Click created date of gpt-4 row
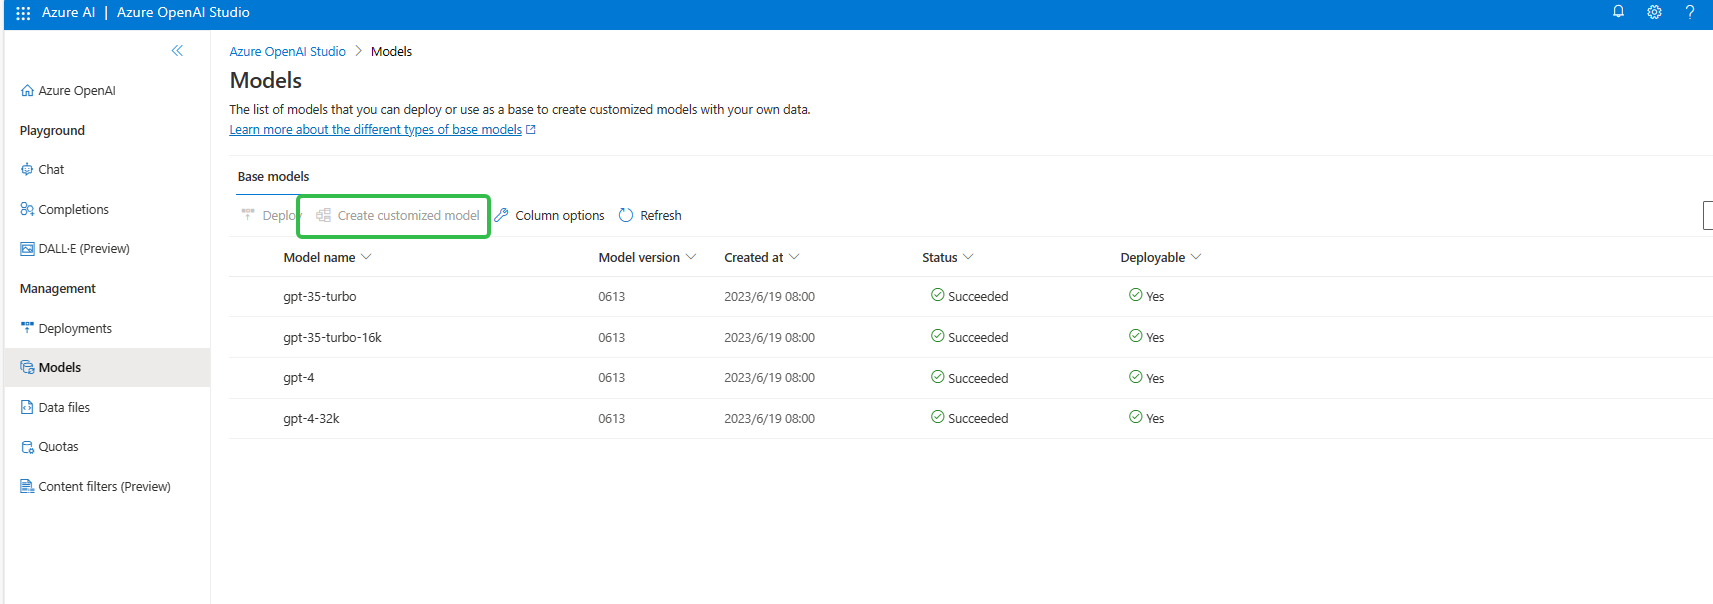The height and width of the screenshot is (604, 1713). [x=769, y=378]
